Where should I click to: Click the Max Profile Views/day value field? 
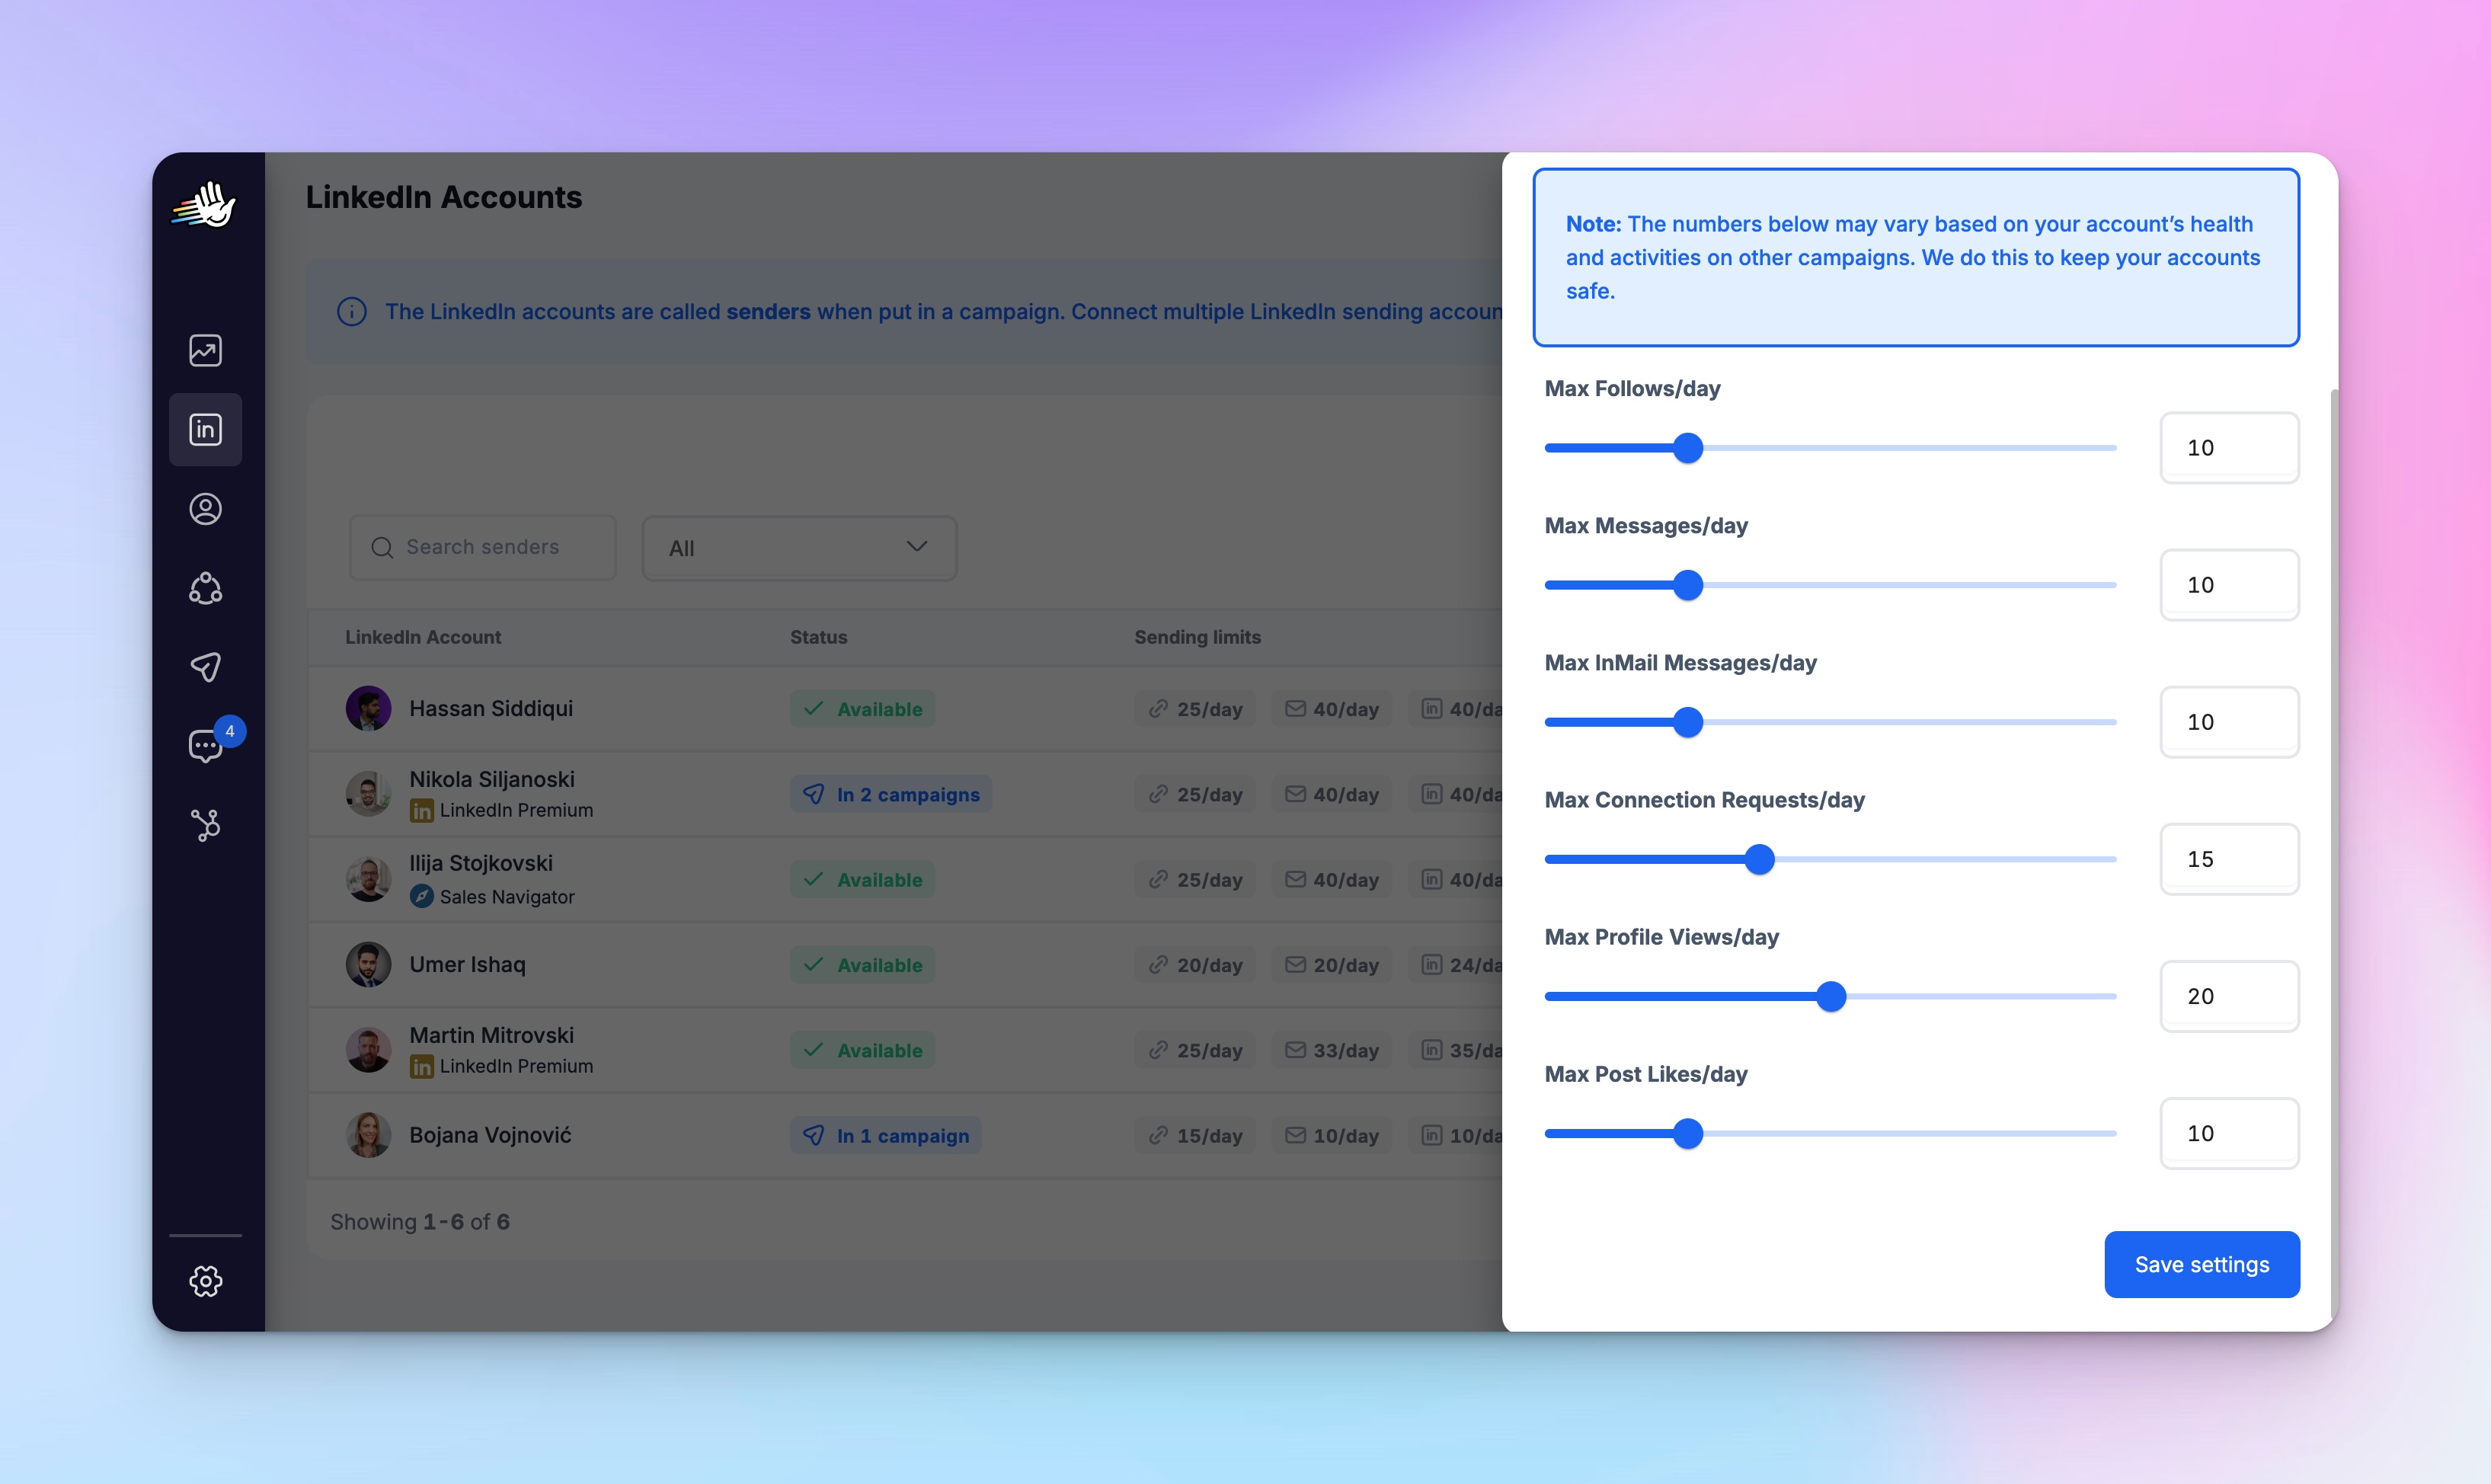click(2229, 996)
